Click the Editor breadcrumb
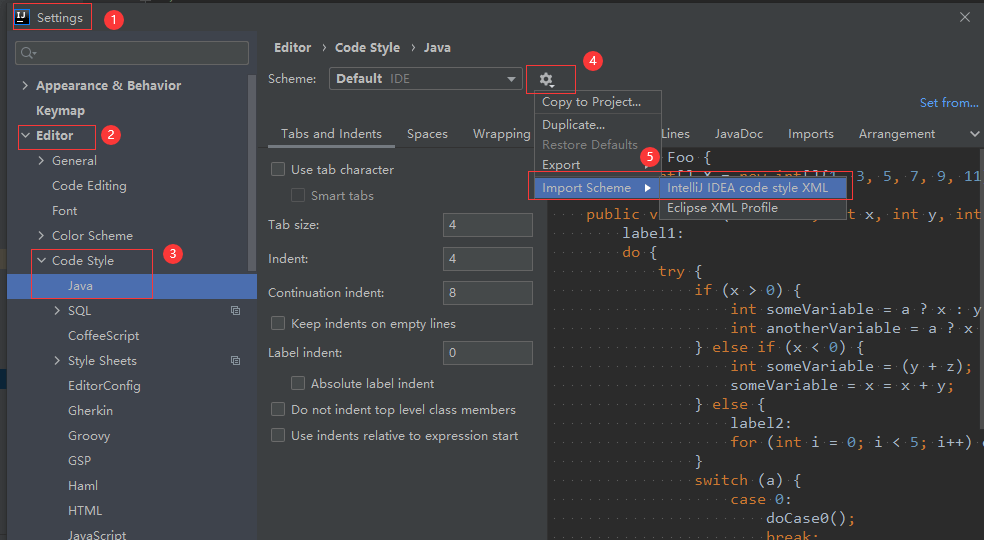Image resolution: width=984 pixels, height=540 pixels. click(292, 48)
